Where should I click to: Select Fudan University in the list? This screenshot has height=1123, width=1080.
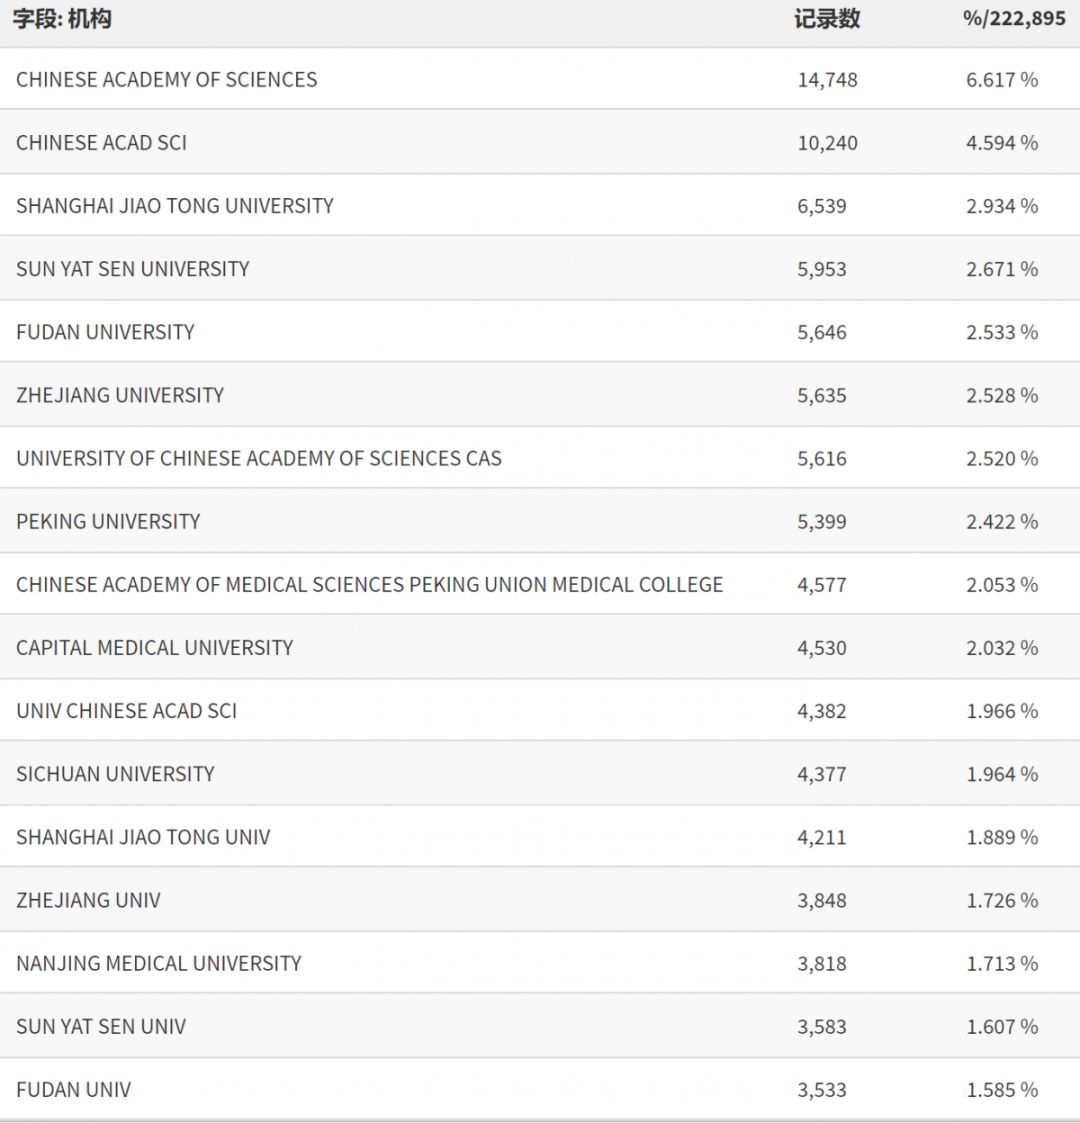[x=105, y=332]
